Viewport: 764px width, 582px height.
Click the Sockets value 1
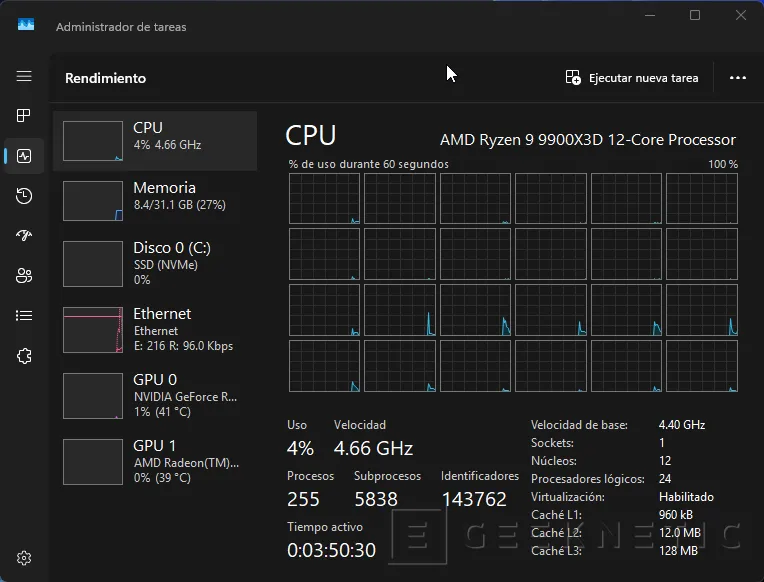[662, 443]
